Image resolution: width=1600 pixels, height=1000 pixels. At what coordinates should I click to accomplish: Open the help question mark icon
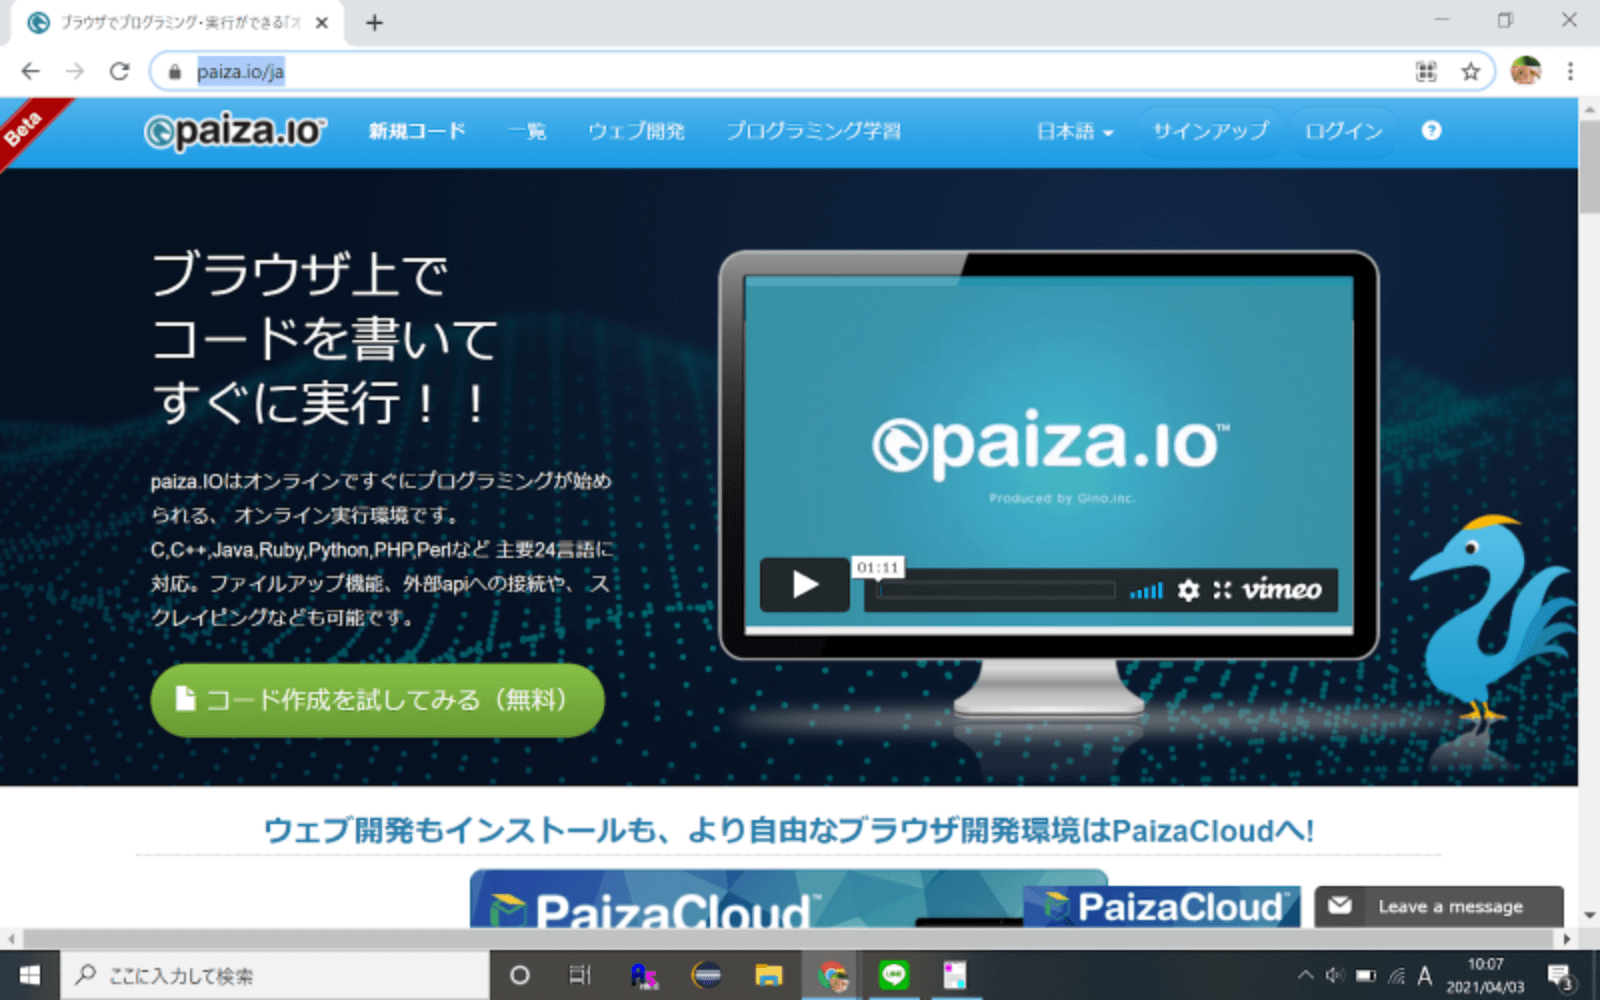point(1431,130)
